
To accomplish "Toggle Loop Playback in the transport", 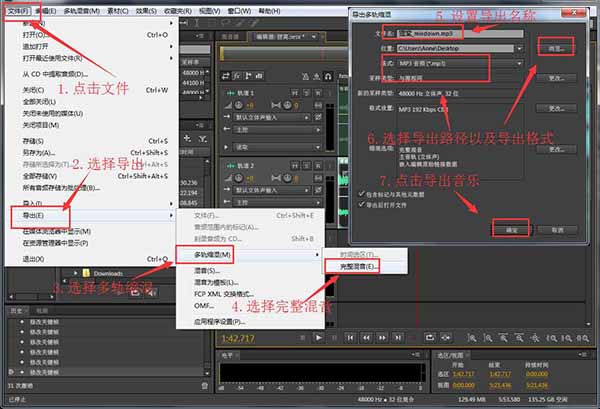I will [x=429, y=337].
